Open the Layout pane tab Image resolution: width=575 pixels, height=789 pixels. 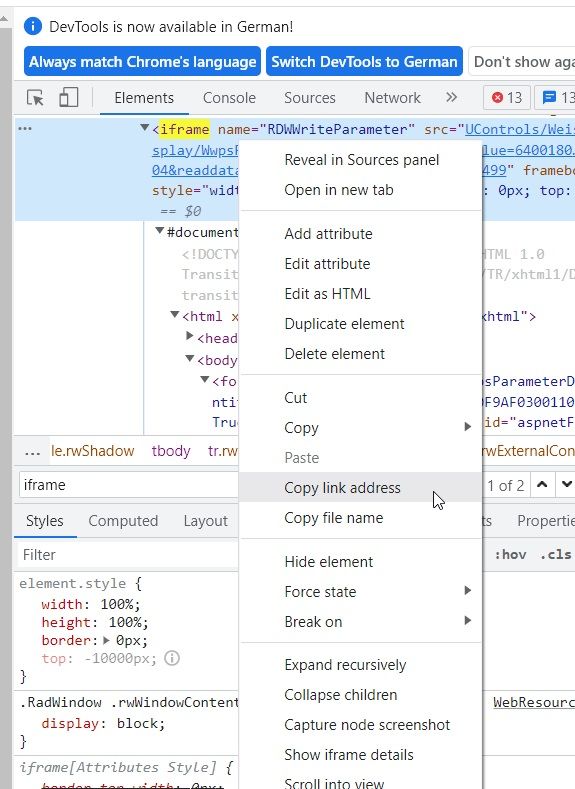coord(205,521)
